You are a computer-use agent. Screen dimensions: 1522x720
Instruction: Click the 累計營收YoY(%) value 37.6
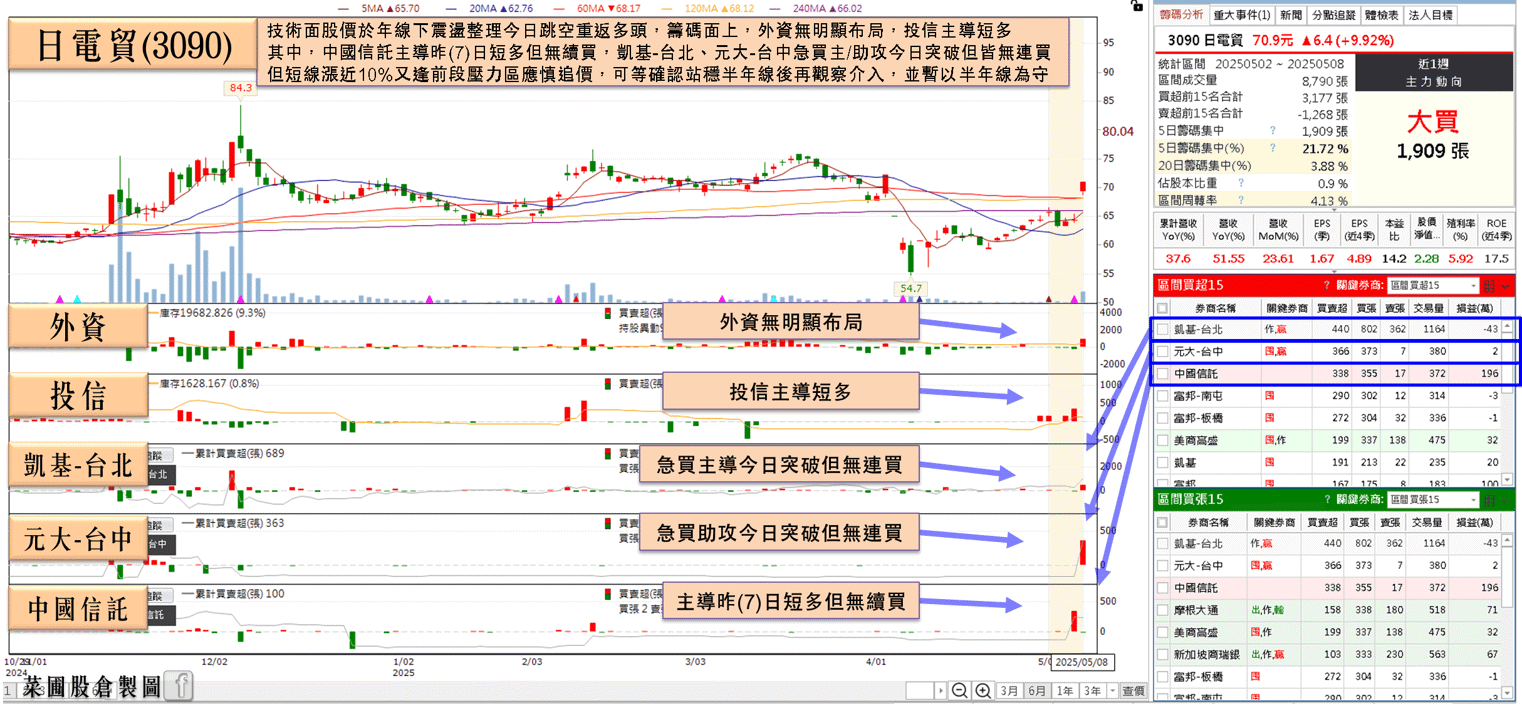click(1178, 259)
